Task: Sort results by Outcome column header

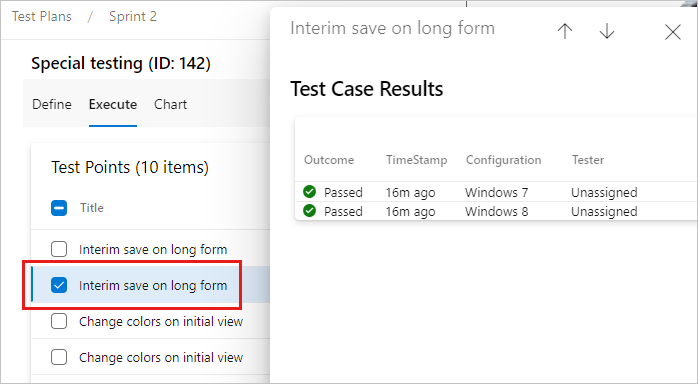Action: [329, 160]
